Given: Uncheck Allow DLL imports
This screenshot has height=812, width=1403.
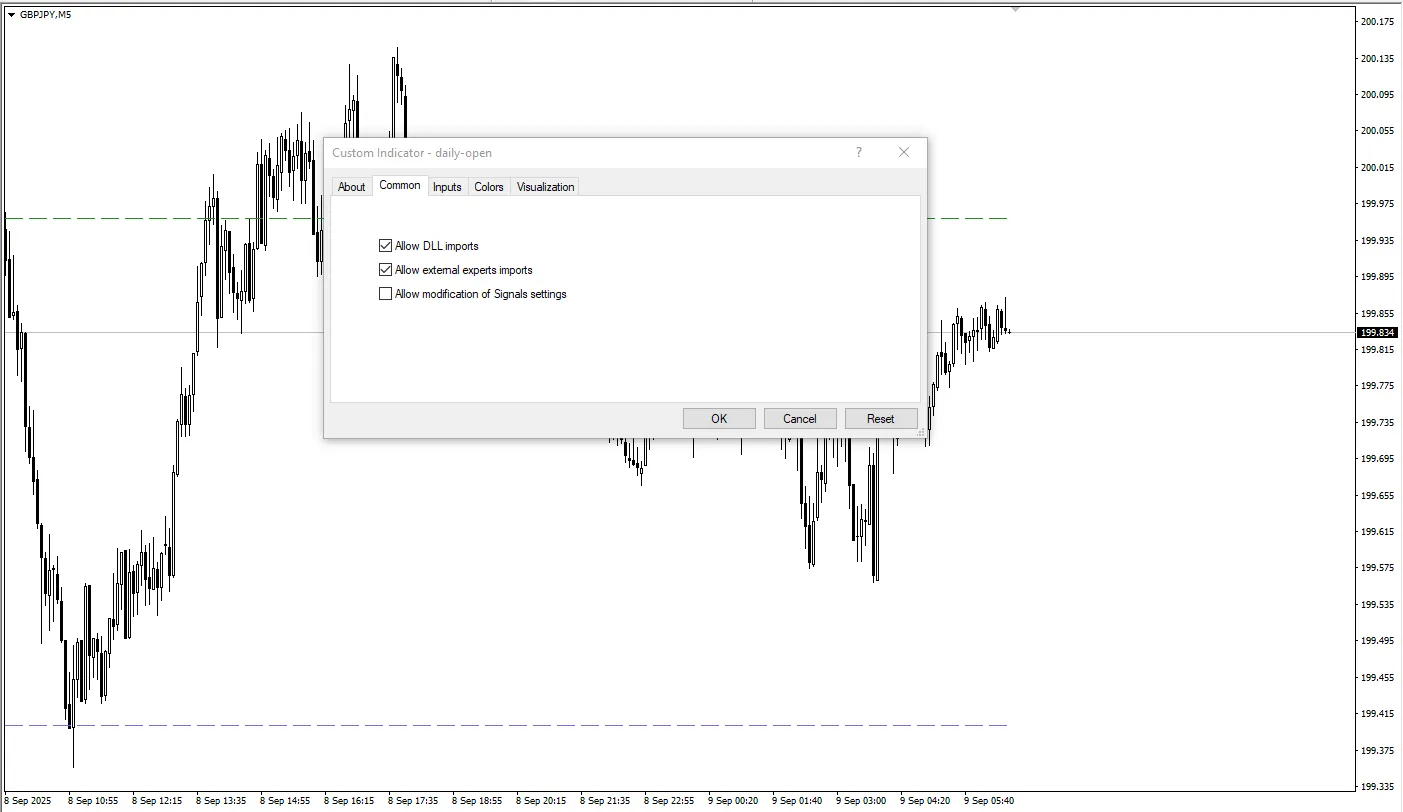Looking at the screenshot, I should (x=385, y=246).
